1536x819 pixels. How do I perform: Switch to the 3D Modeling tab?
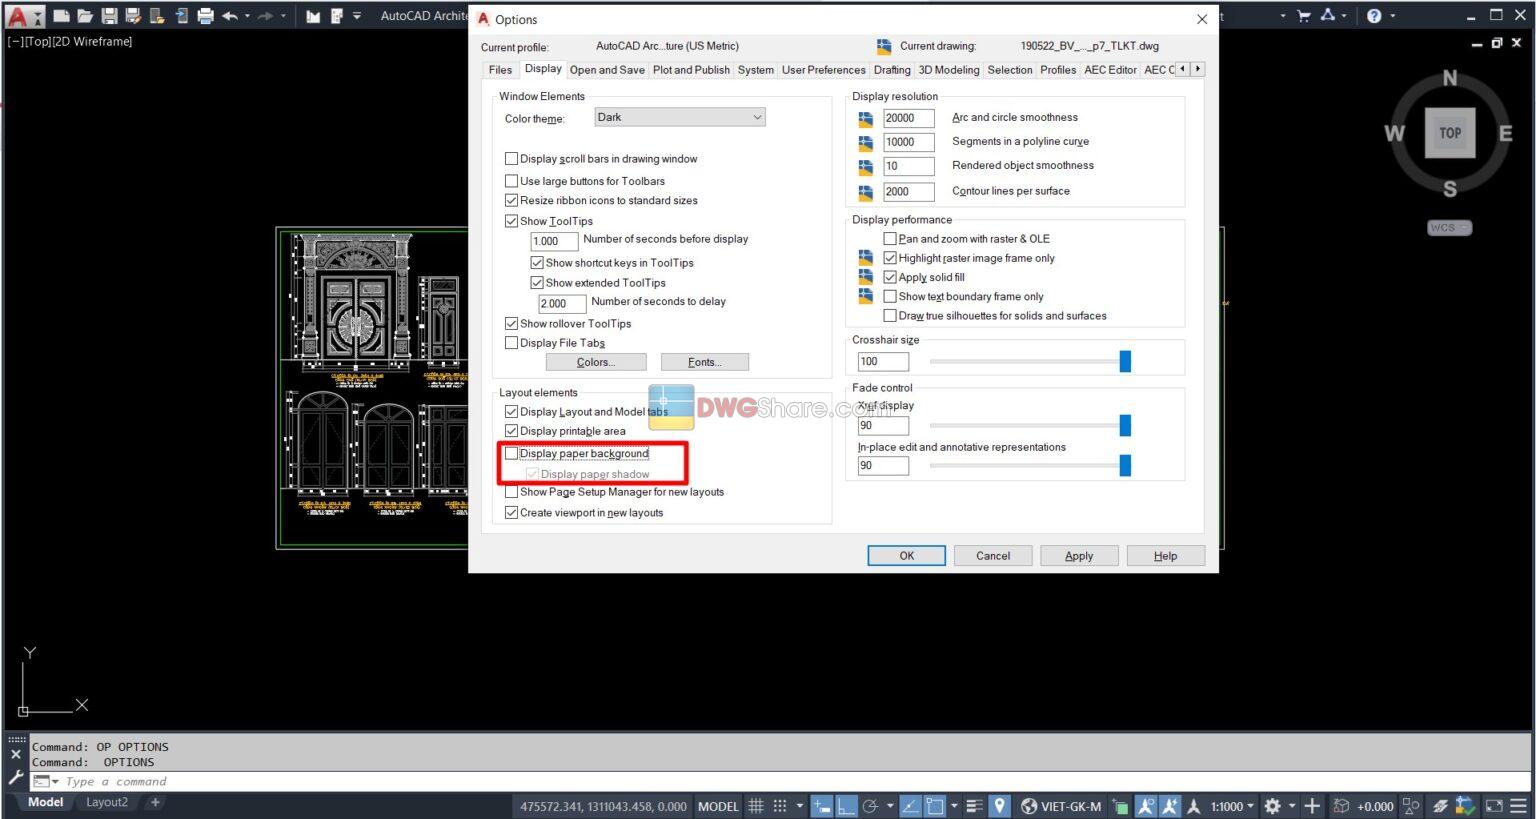[948, 70]
